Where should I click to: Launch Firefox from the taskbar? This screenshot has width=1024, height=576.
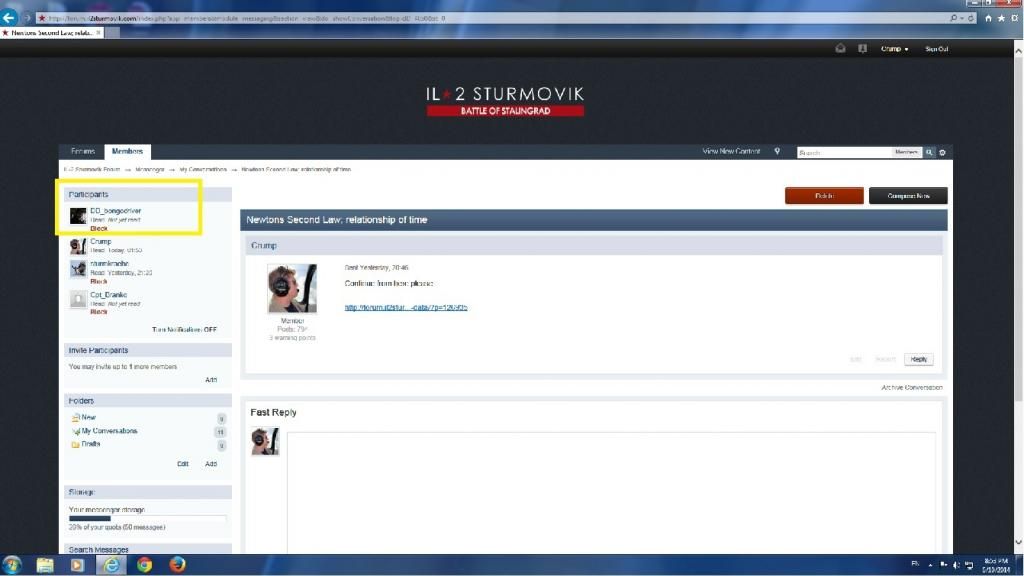[x=177, y=565]
